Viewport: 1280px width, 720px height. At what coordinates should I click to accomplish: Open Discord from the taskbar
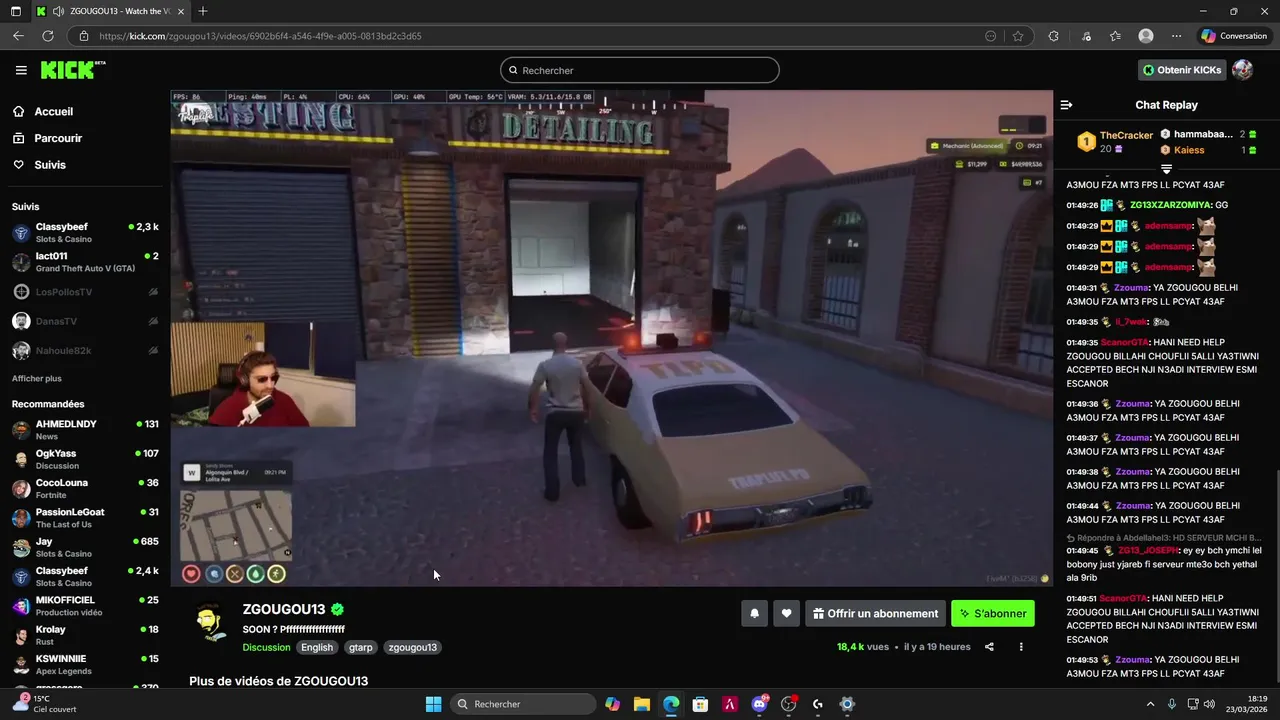[760, 704]
